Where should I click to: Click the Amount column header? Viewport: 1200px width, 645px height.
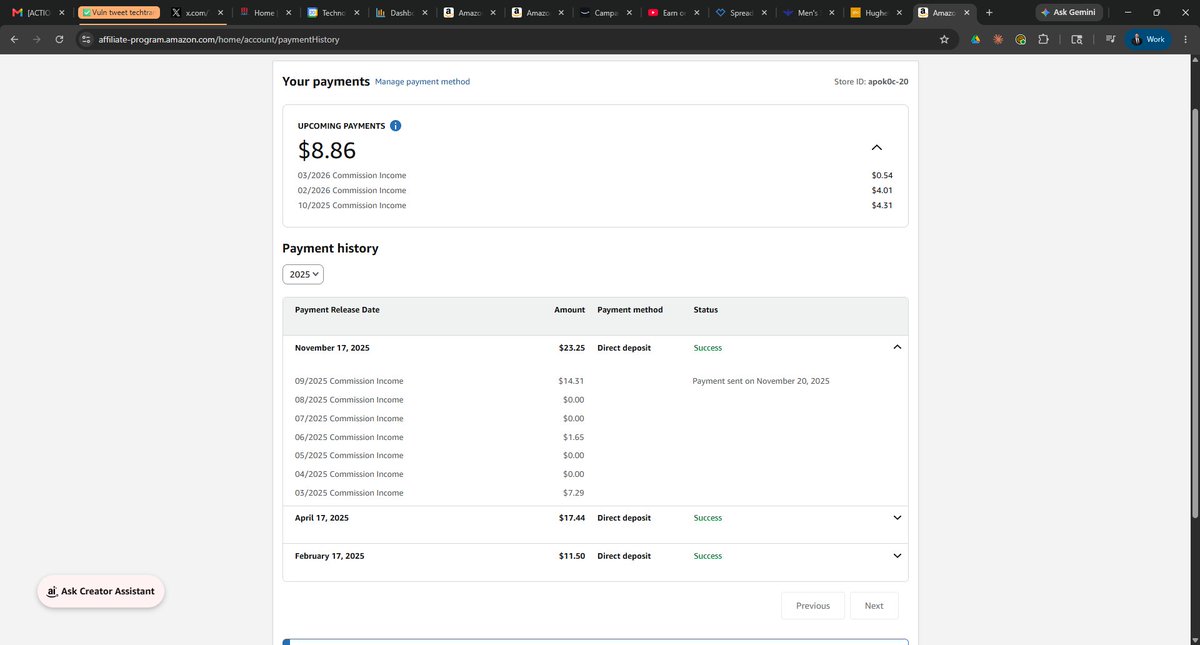569,310
